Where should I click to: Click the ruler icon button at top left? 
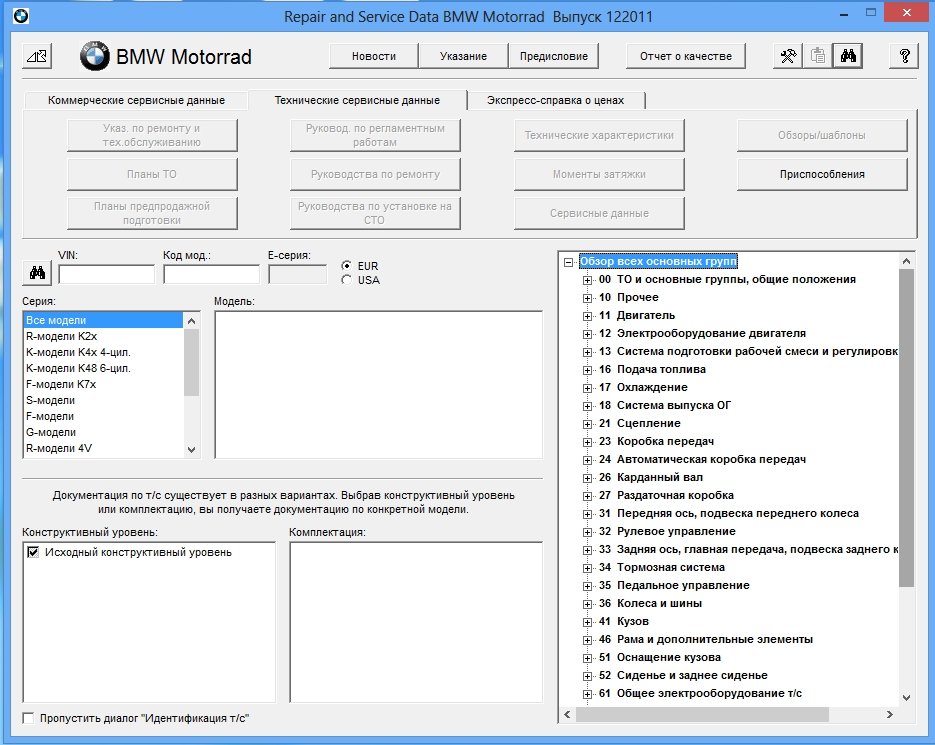tap(37, 56)
